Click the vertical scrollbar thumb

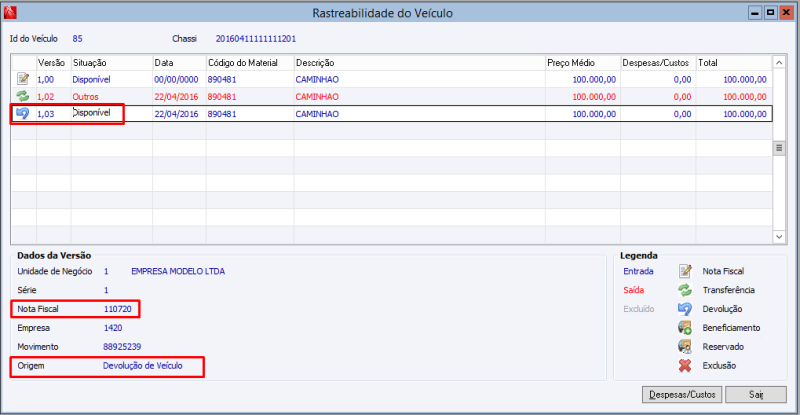coord(779,148)
